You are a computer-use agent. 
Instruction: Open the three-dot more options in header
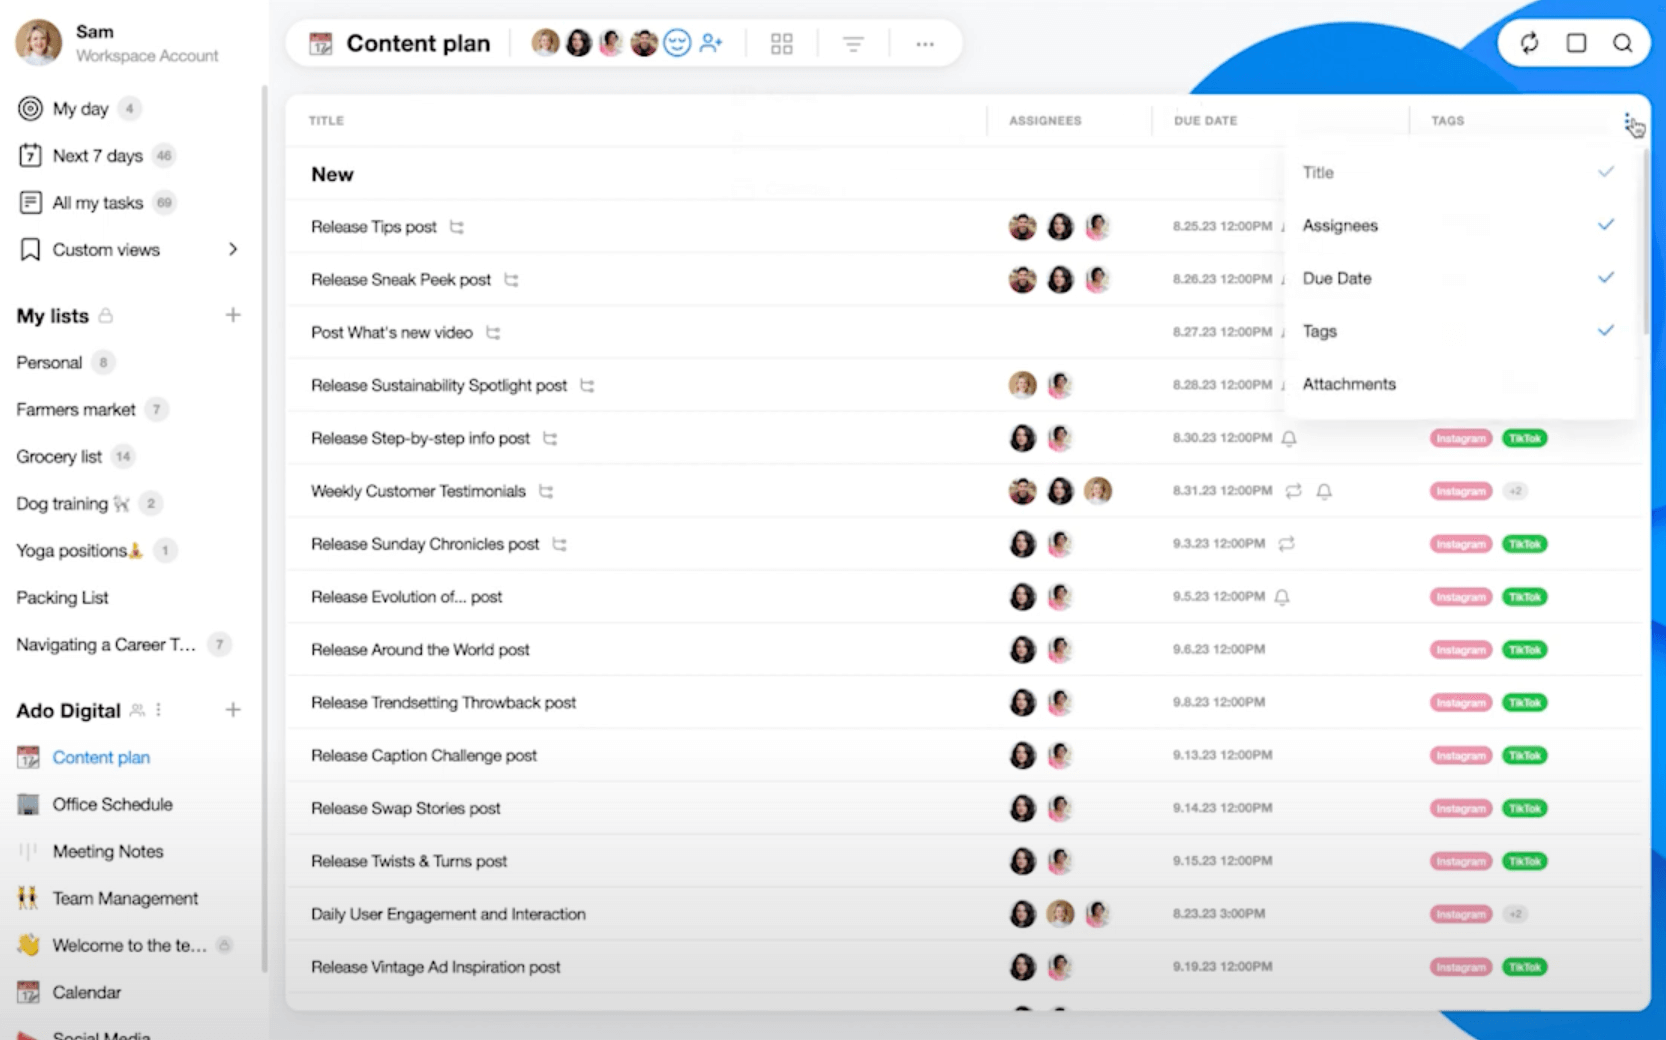(x=924, y=44)
